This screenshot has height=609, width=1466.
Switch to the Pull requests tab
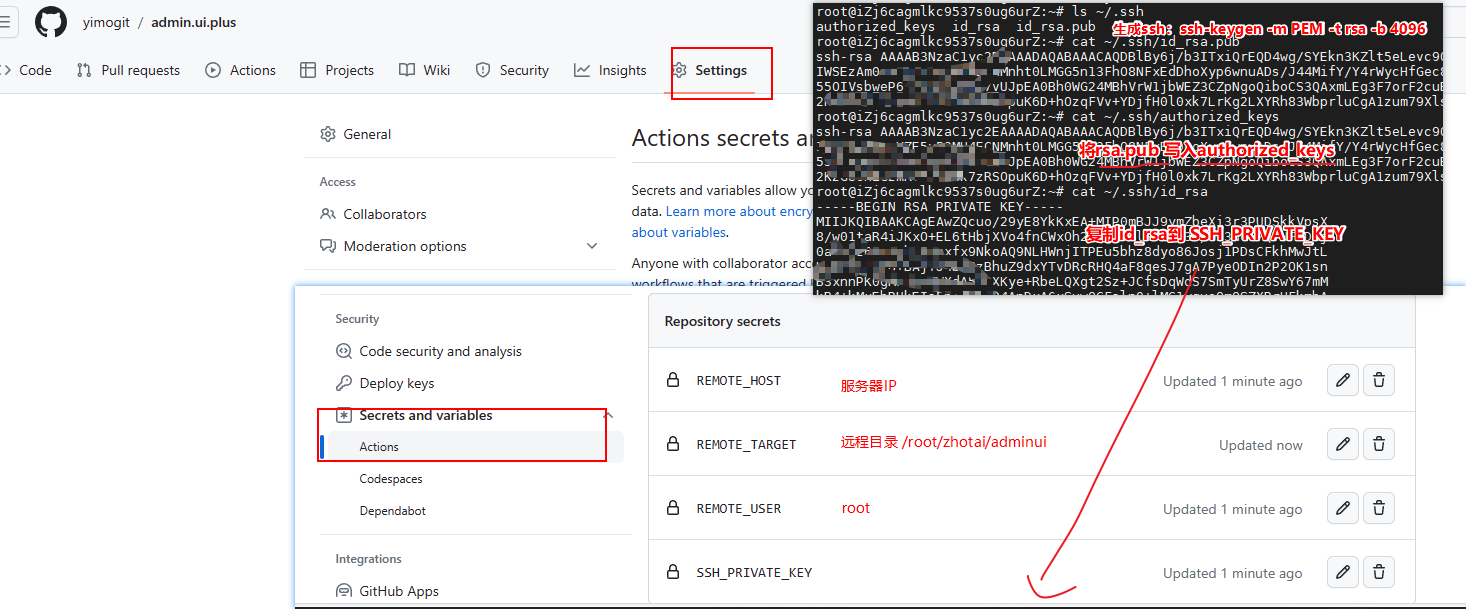(x=128, y=70)
